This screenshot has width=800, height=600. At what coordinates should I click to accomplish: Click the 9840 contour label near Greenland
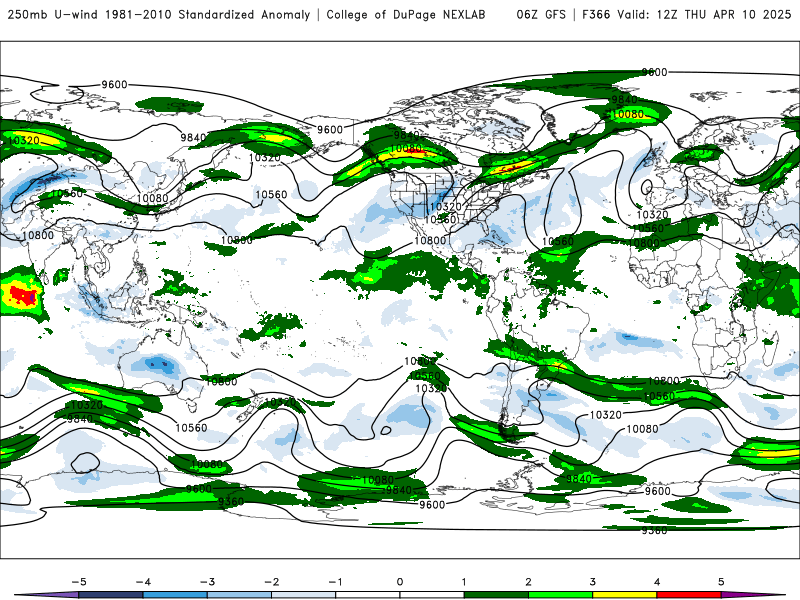[x=624, y=99]
